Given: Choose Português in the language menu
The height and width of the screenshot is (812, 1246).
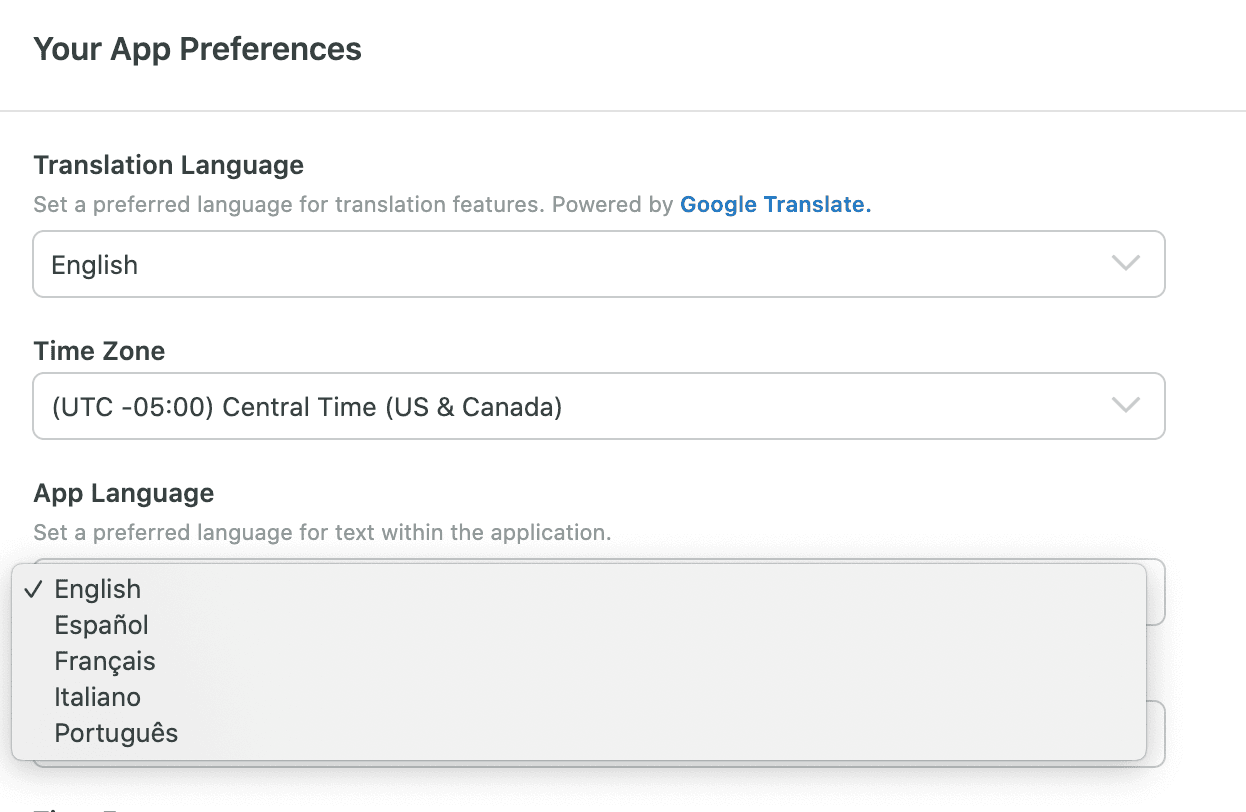Looking at the screenshot, I should pos(116,733).
